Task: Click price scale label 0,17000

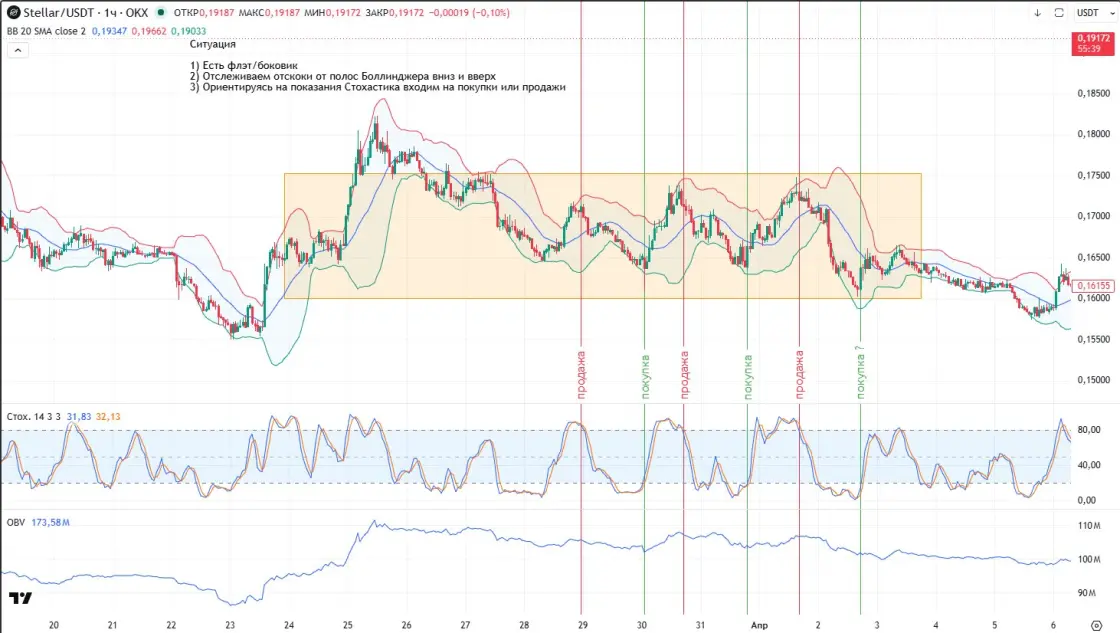Action: click(x=1094, y=216)
